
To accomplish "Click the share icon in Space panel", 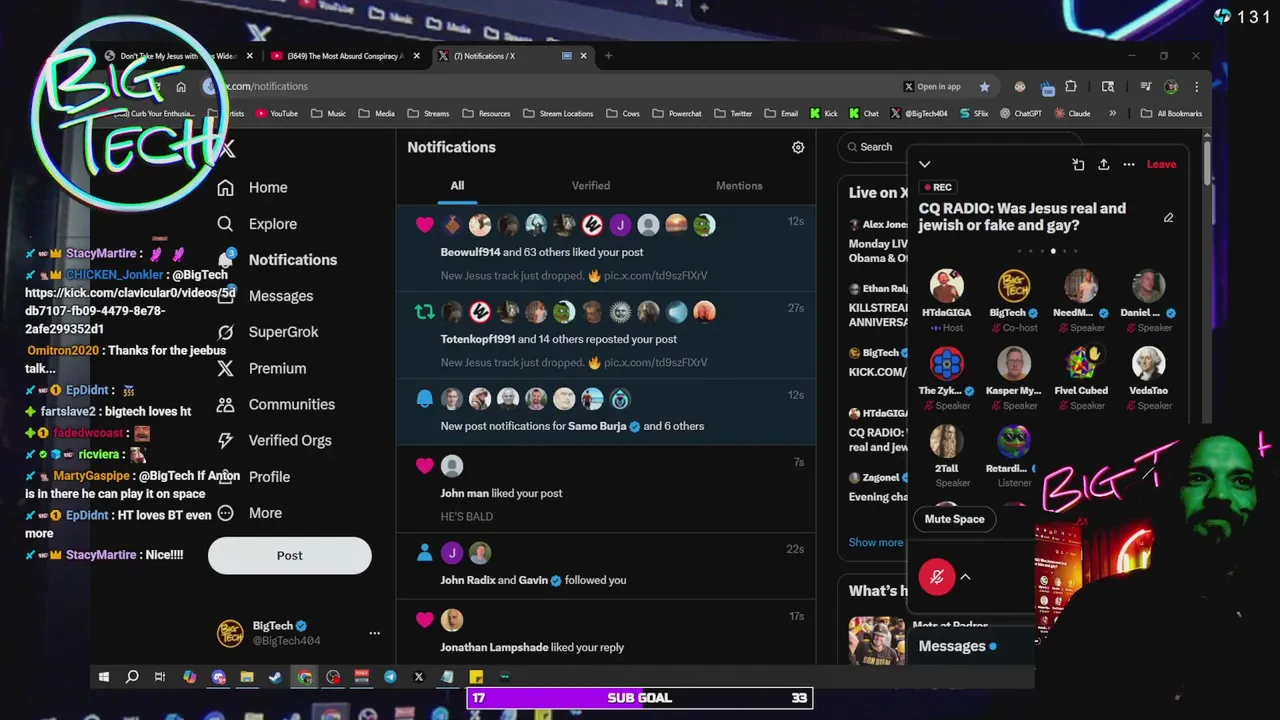I will 1104,164.
